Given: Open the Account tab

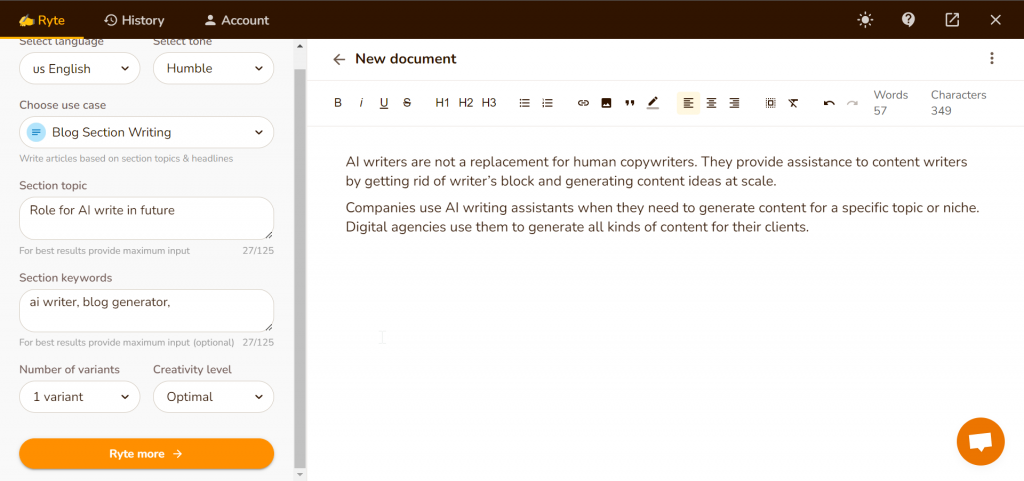Looking at the screenshot, I should (x=236, y=20).
